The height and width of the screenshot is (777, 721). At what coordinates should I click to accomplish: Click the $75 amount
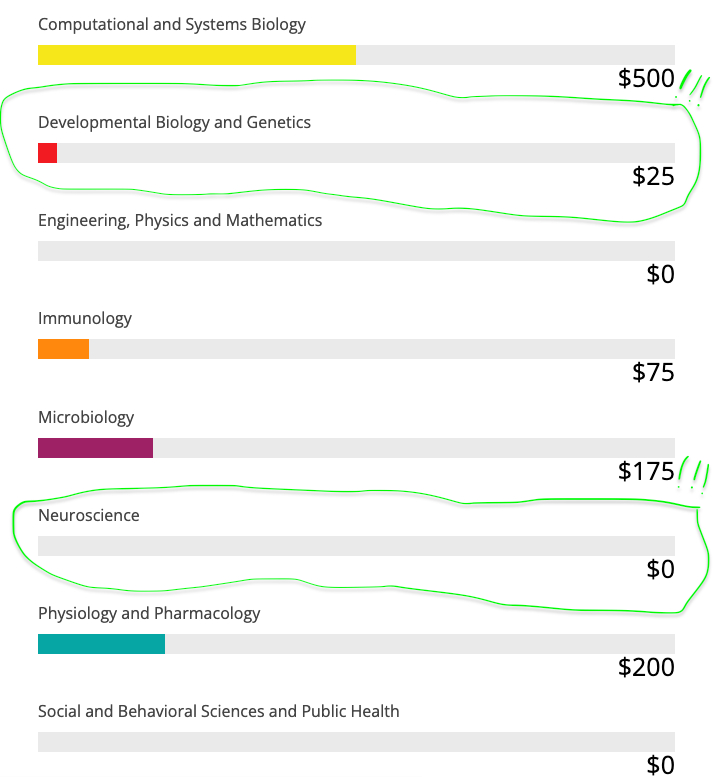click(x=653, y=373)
